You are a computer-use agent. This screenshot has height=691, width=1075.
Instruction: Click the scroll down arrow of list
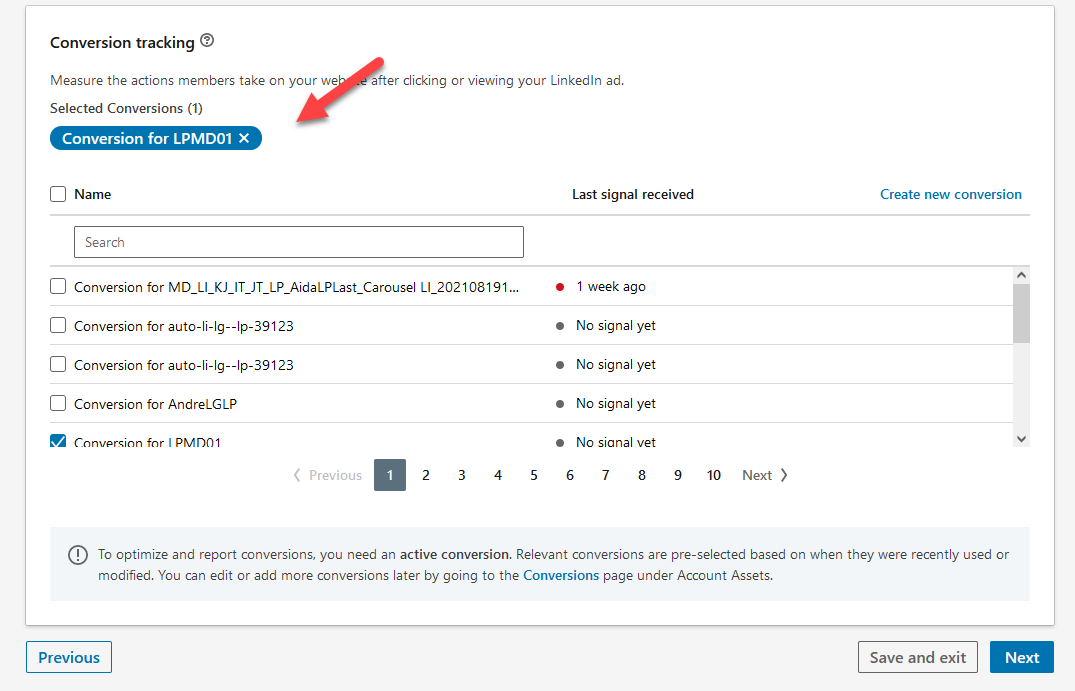(x=1021, y=438)
